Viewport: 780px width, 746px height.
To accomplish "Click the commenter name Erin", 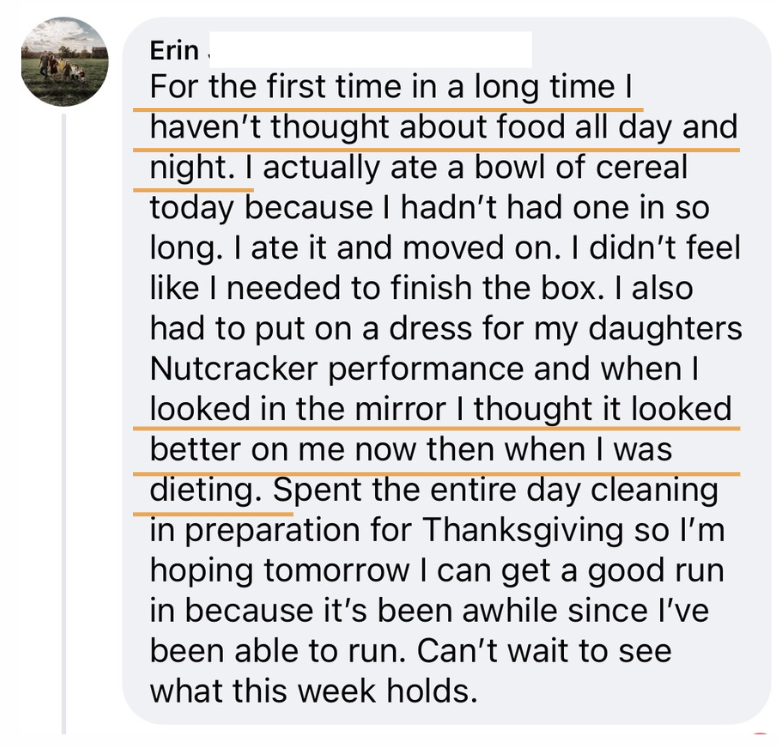I will coord(174,50).
